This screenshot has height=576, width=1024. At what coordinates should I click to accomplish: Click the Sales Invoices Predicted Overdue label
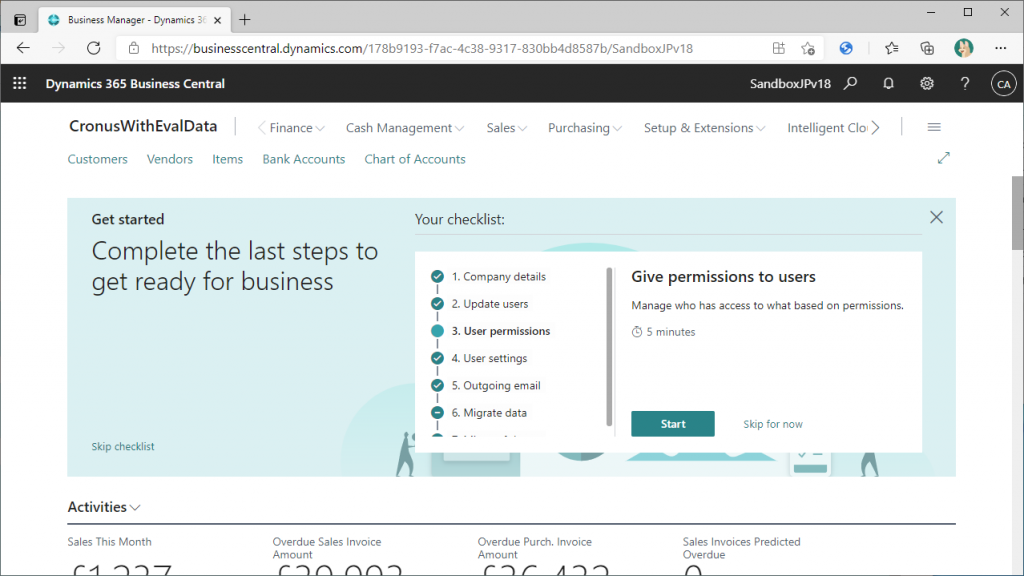point(741,548)
